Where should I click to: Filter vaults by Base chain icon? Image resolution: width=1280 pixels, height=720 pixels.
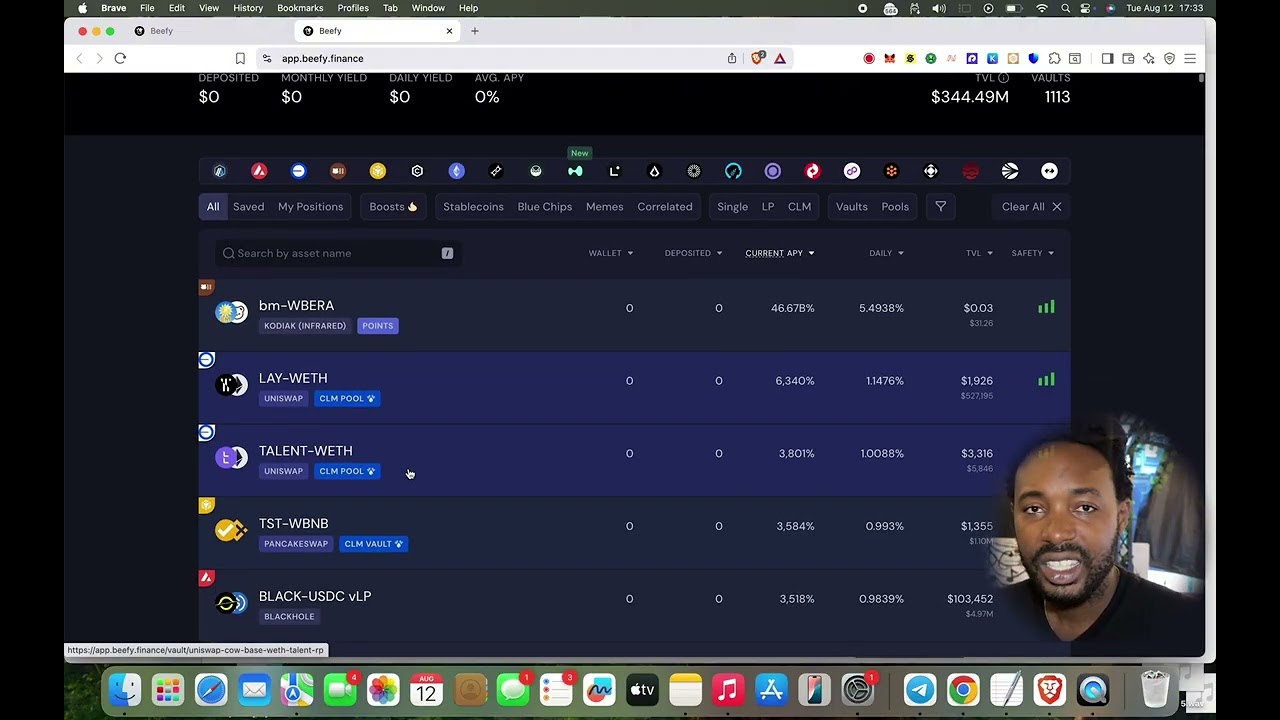[298, 171]
